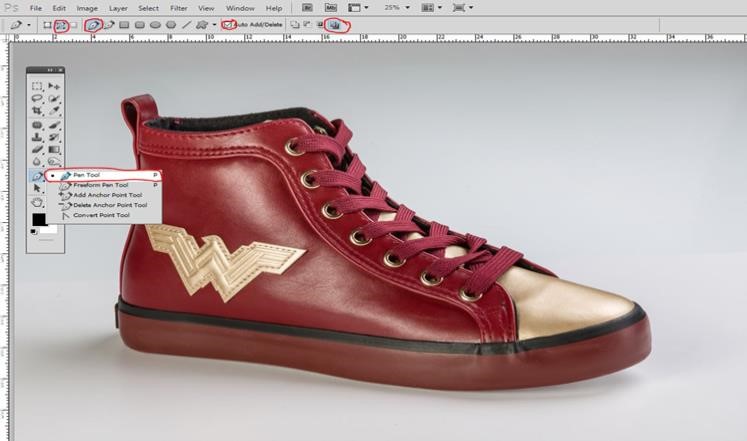Open the Filter menu

click(x=179, y=8)
